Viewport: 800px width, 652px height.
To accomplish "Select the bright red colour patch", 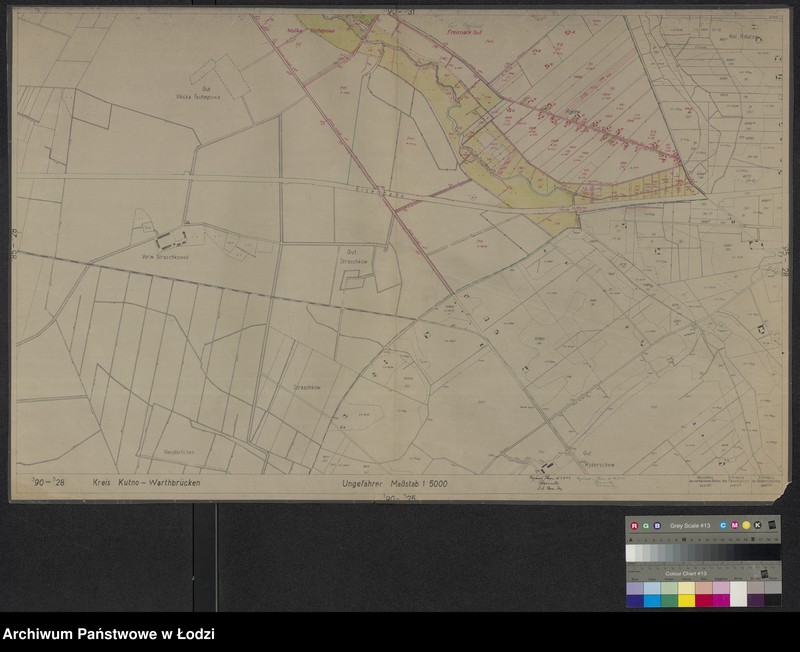I will coord(704,600).
